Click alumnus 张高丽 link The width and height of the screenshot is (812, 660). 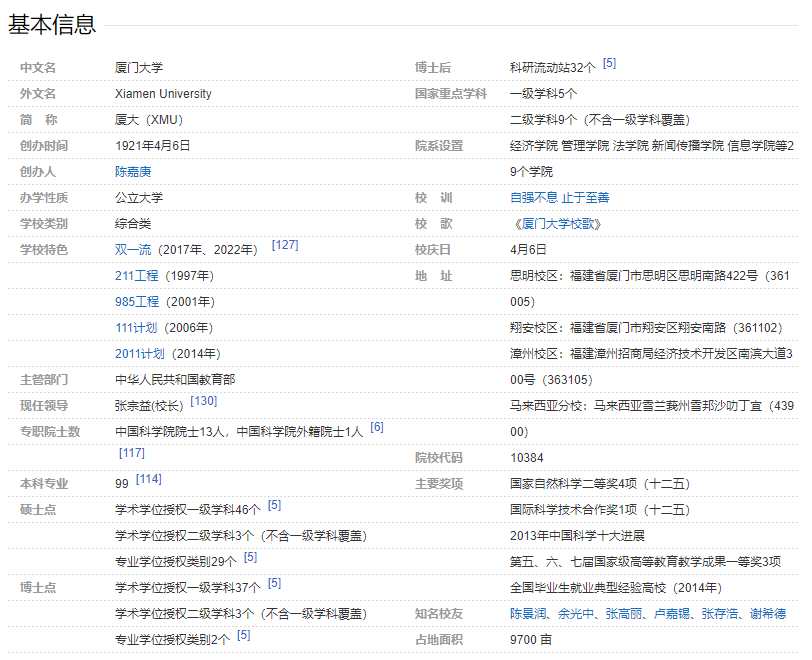(625, 614)
